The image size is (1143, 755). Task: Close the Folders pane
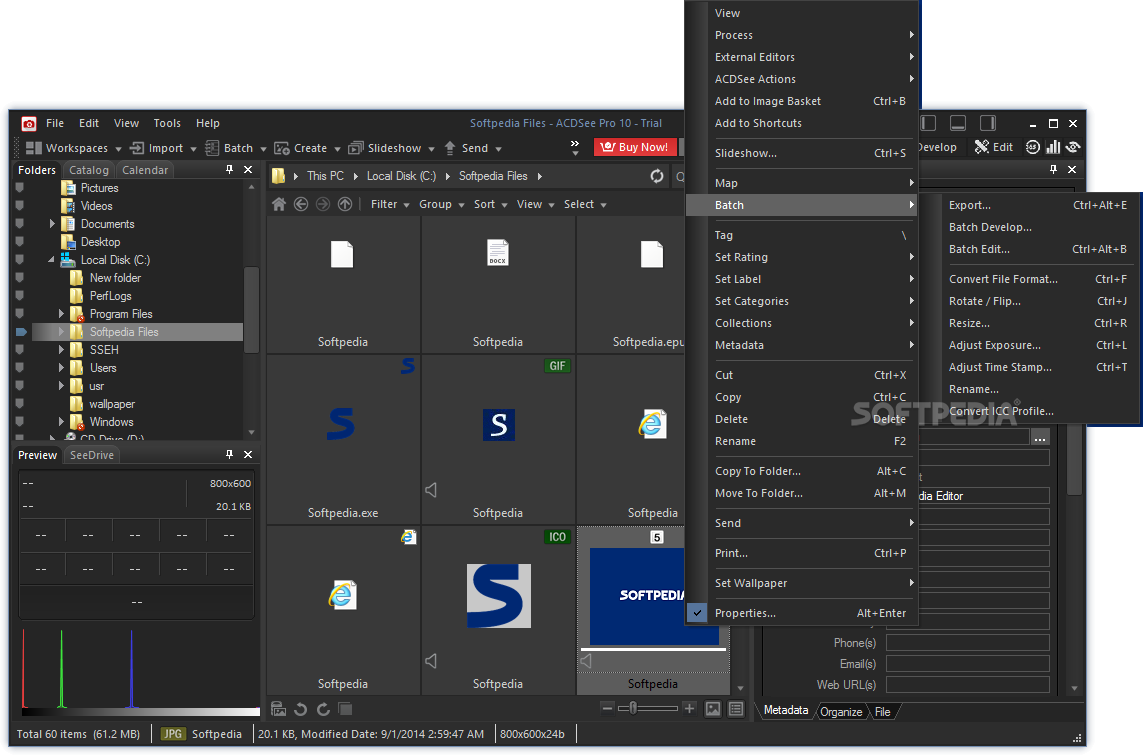pyautogui.click(x=248, y=170)
